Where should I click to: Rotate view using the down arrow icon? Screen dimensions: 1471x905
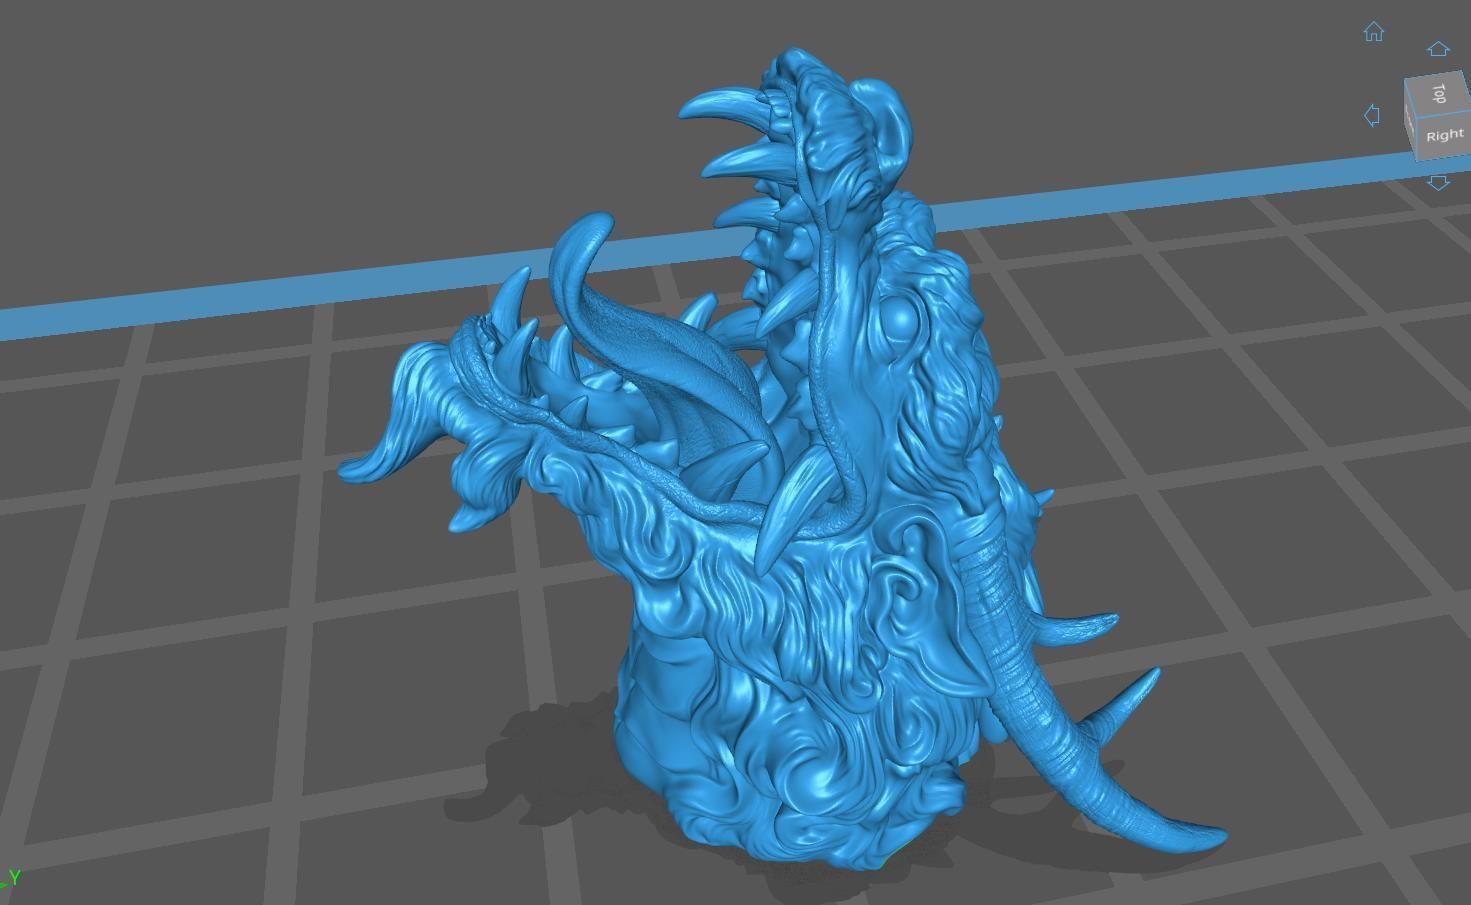pyautogui.click(x=1438, y=182)
